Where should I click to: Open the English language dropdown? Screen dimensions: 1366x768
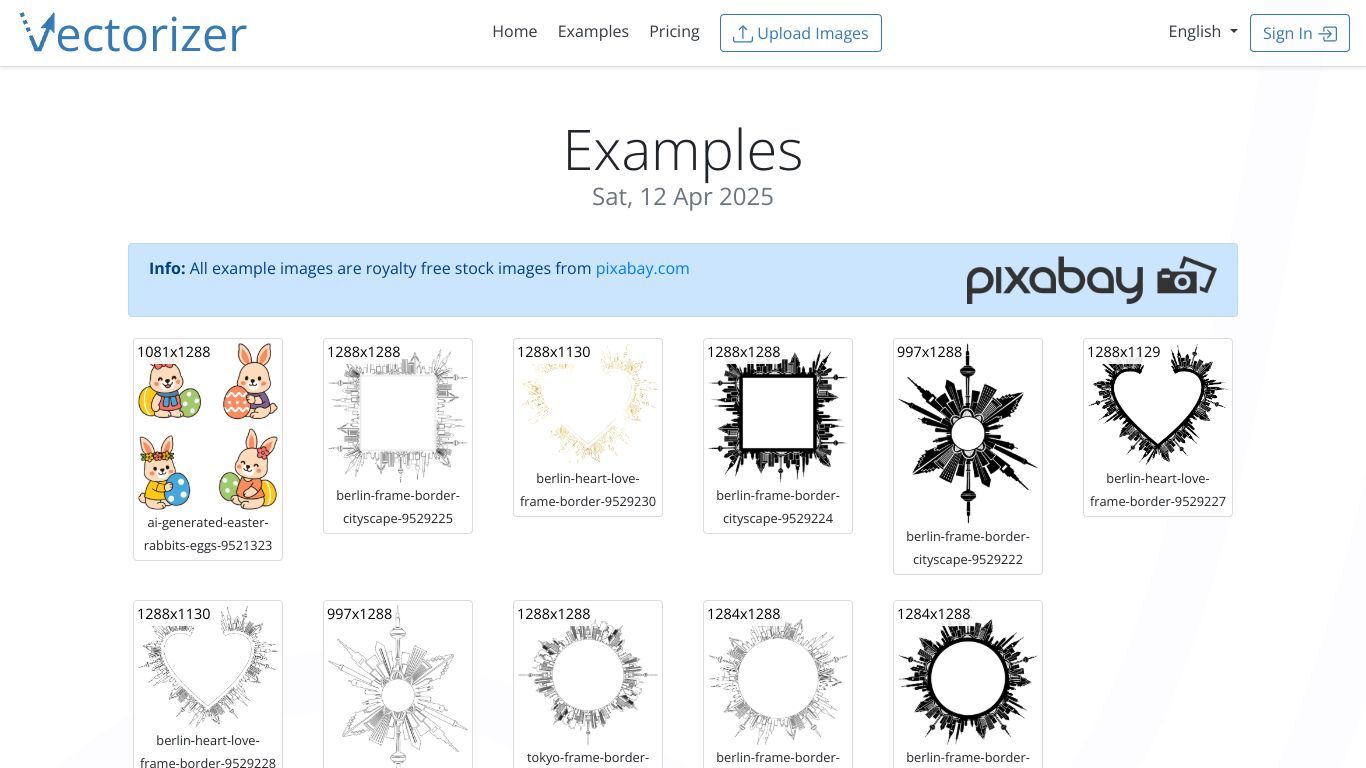coord(1203,32)
